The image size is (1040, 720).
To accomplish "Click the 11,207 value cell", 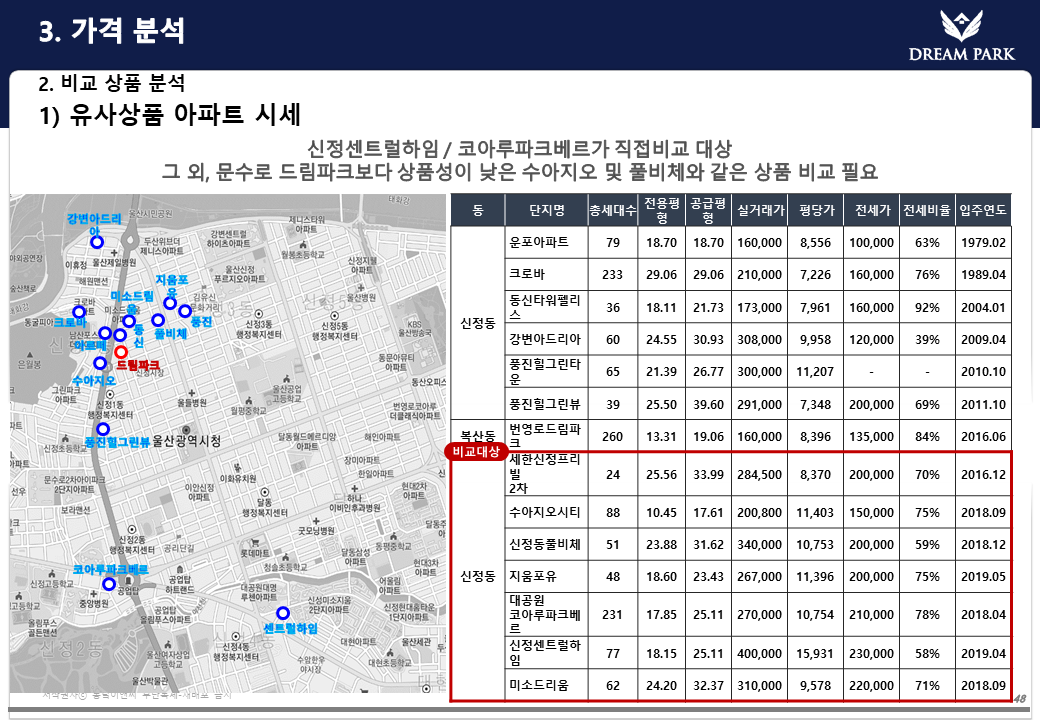I will pos(815,372).
